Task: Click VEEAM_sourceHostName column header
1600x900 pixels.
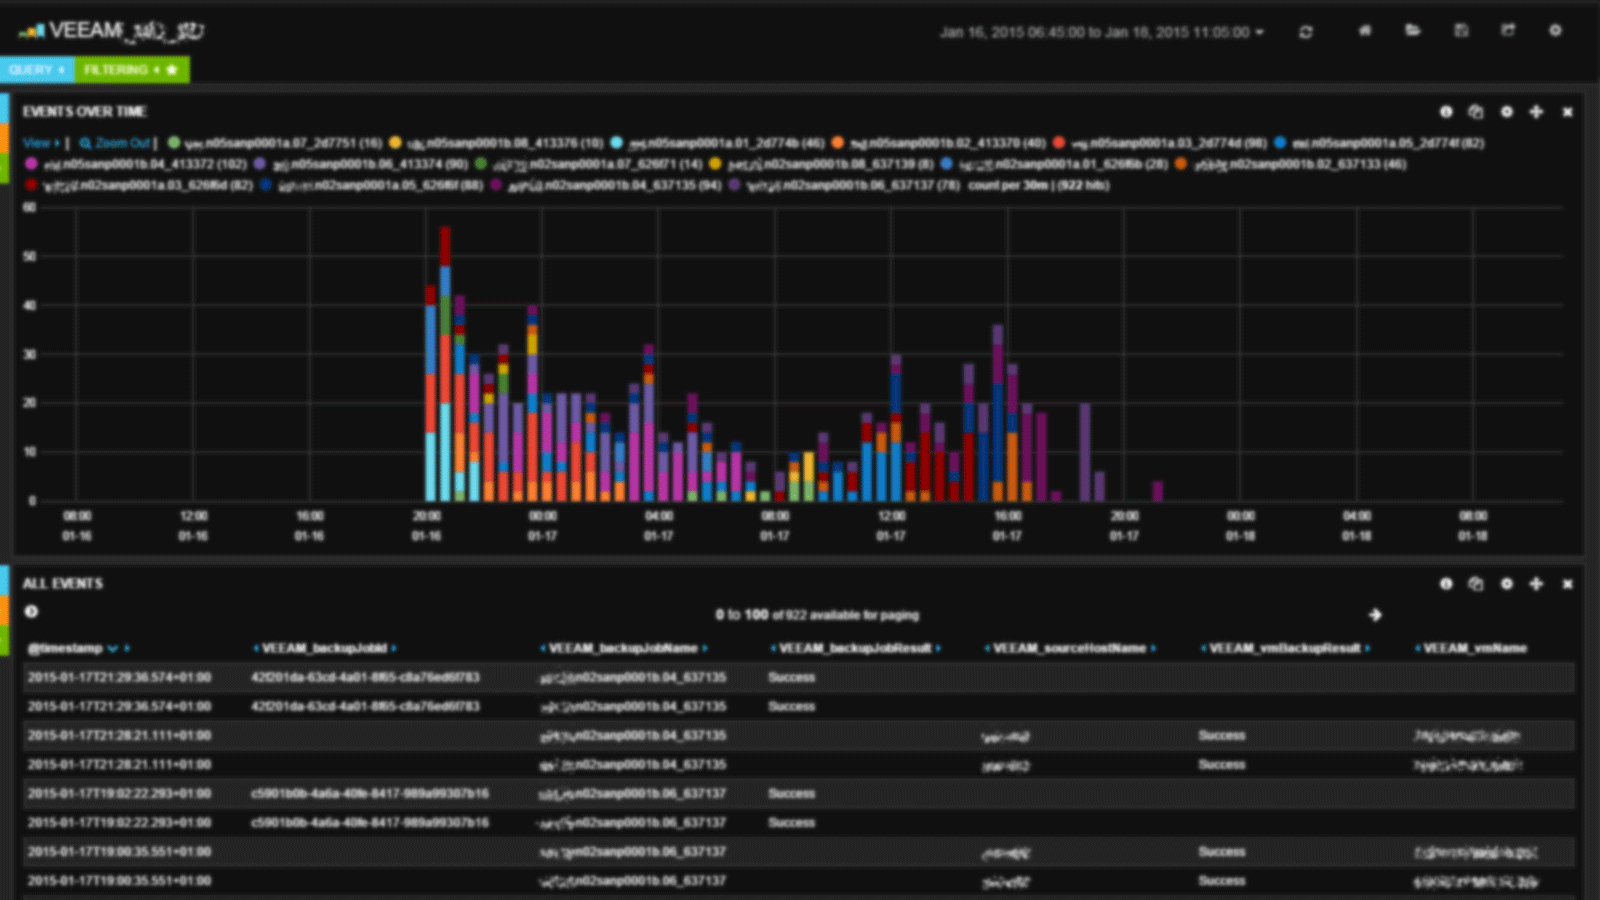Action: (x=1068, y=648)
